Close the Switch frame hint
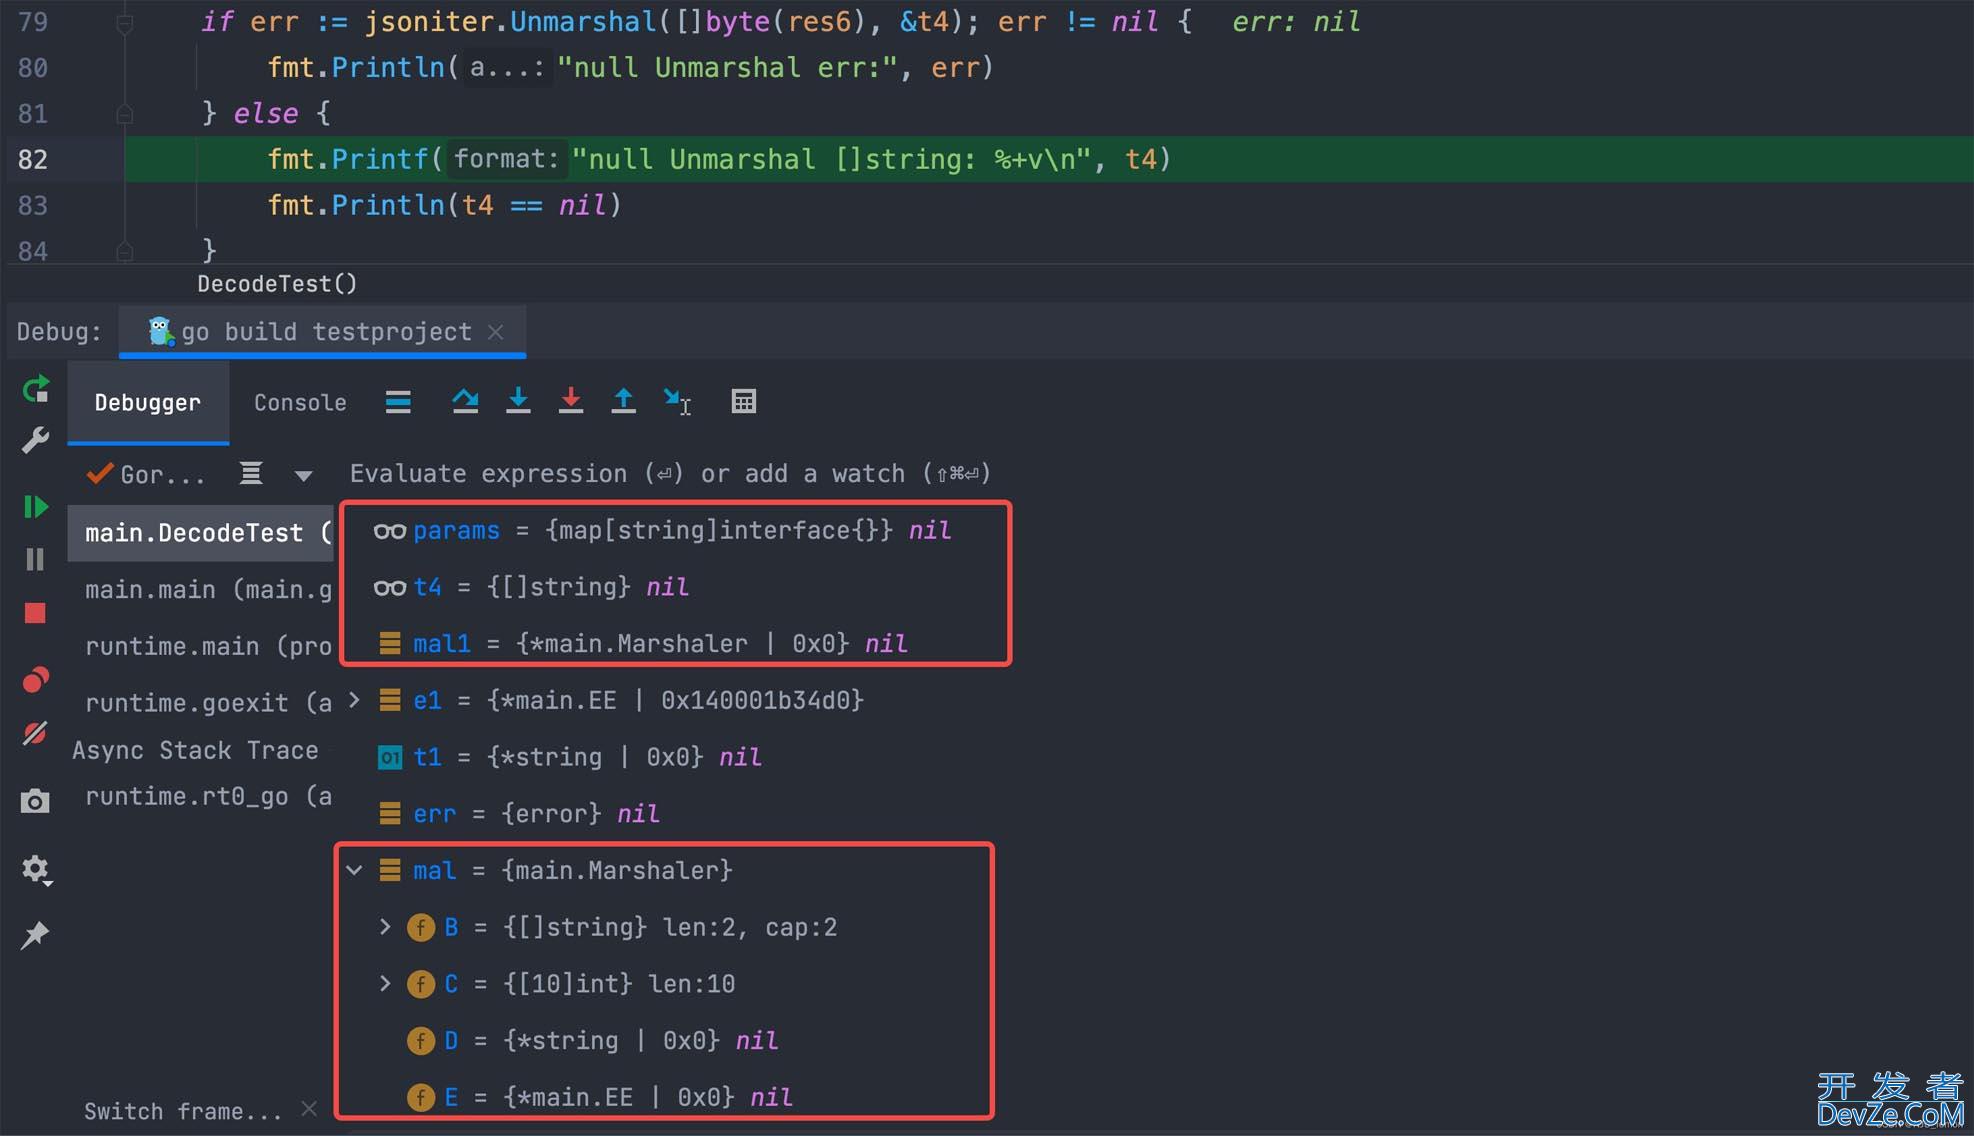This screenshot has height=1136, width=1974. pyautogui.click(x=309, y=1109)
